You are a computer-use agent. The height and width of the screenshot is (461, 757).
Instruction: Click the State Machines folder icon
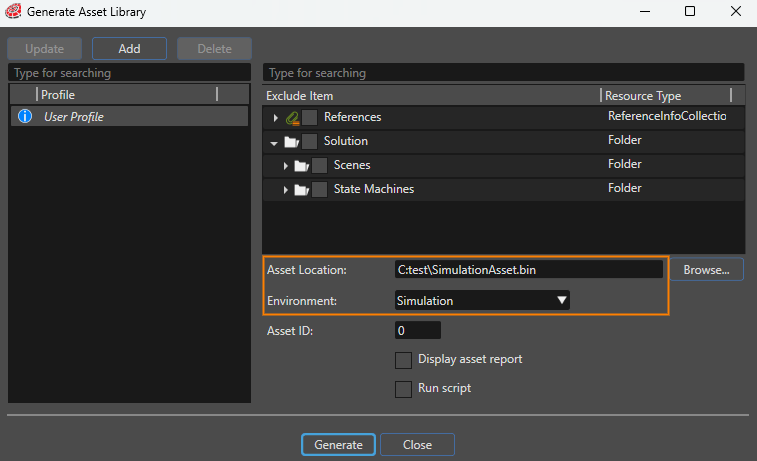(x=301, y=190)
